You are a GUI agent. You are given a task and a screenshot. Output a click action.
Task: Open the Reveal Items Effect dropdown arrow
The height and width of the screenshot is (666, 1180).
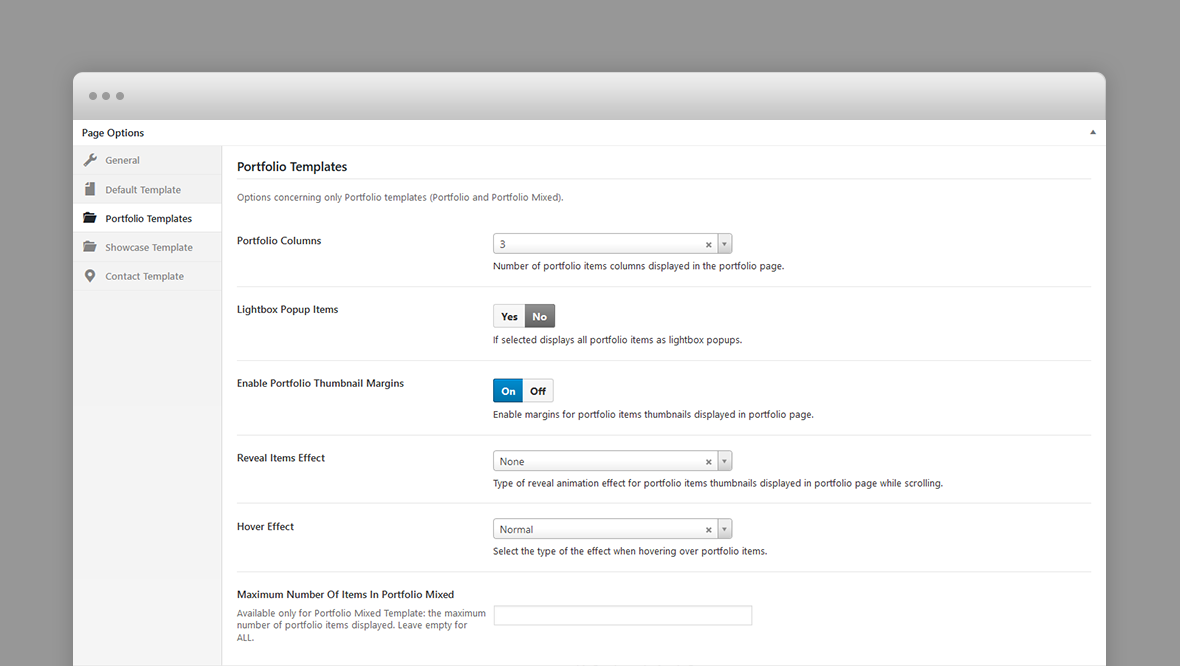[x=725, y=461]
